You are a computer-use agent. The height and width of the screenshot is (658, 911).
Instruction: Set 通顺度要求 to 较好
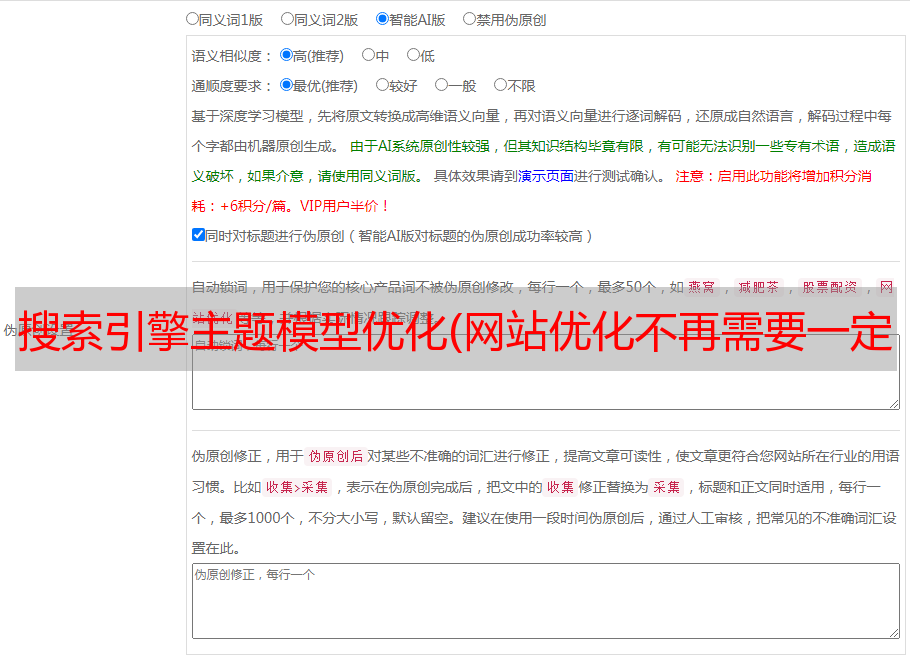pos(382,85)
